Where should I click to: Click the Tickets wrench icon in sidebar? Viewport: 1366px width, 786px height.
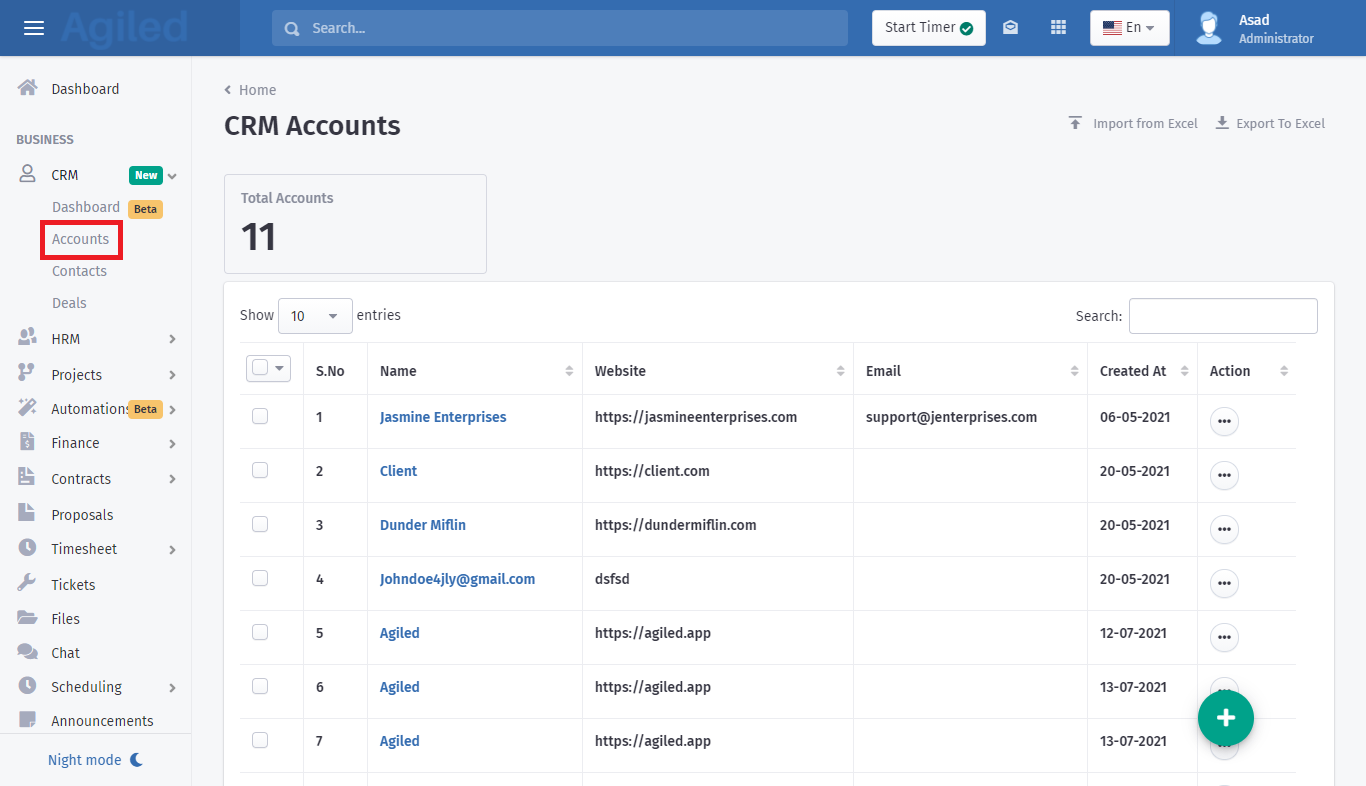point(28,584)
